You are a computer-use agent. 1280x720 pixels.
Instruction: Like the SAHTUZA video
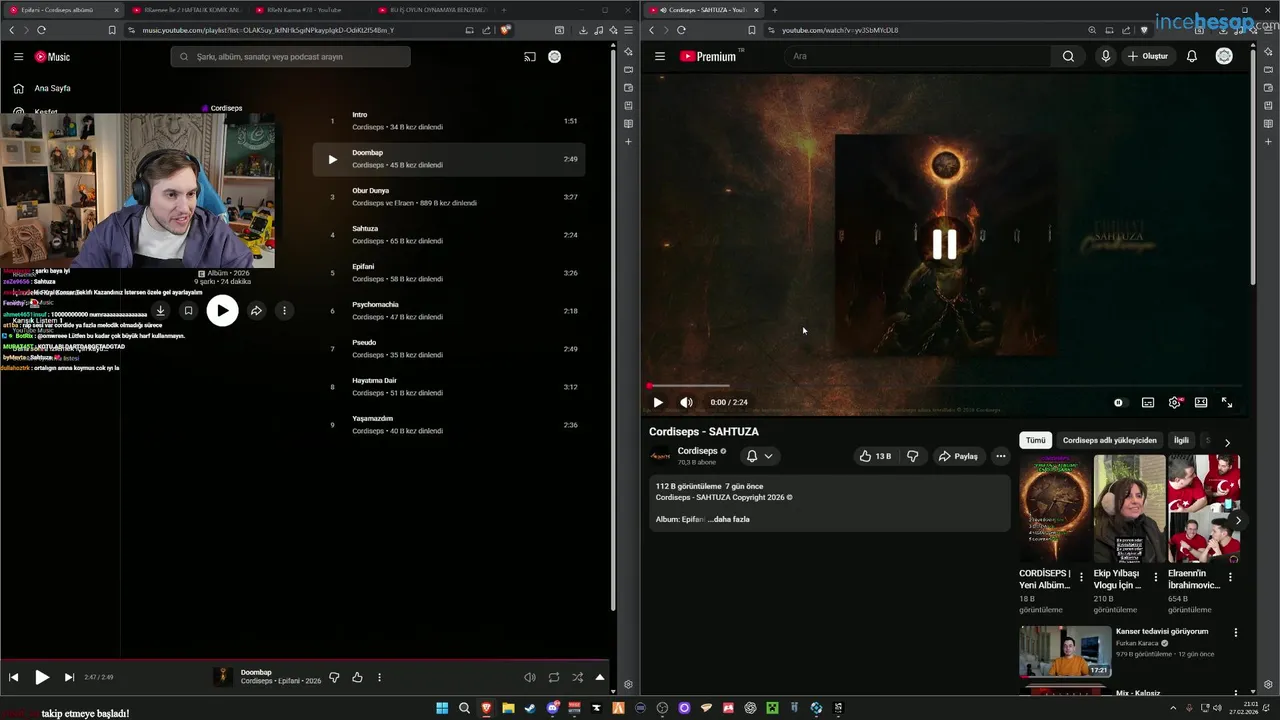875,456
